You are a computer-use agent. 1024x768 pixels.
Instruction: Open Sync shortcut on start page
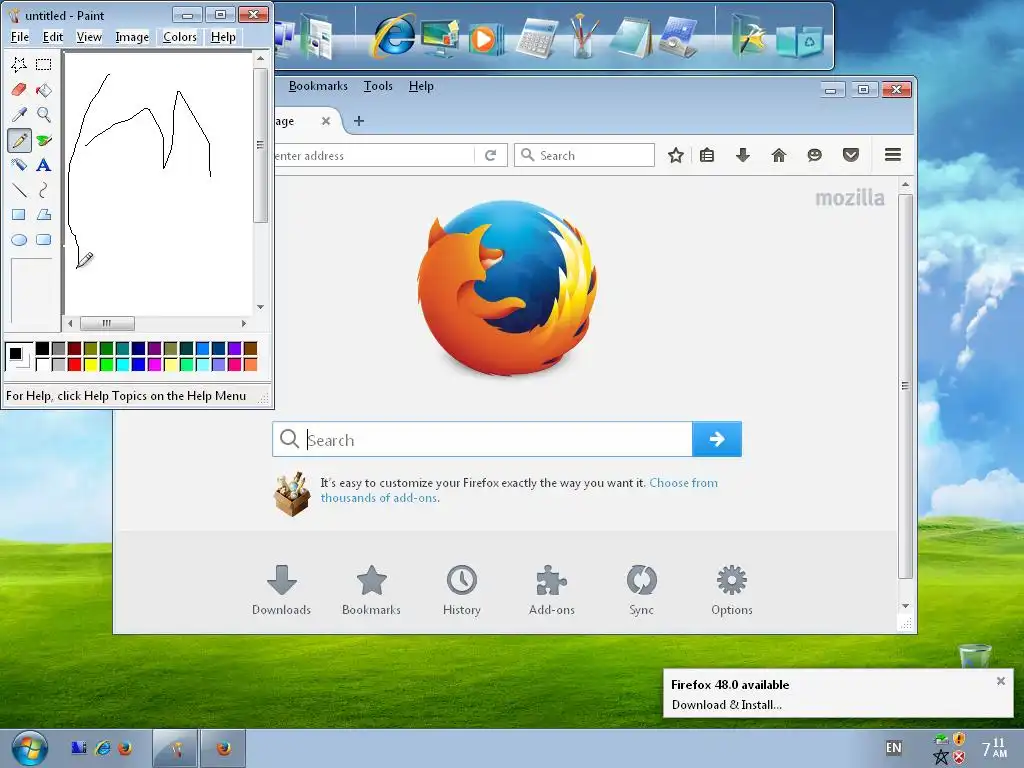click(641, 590)
